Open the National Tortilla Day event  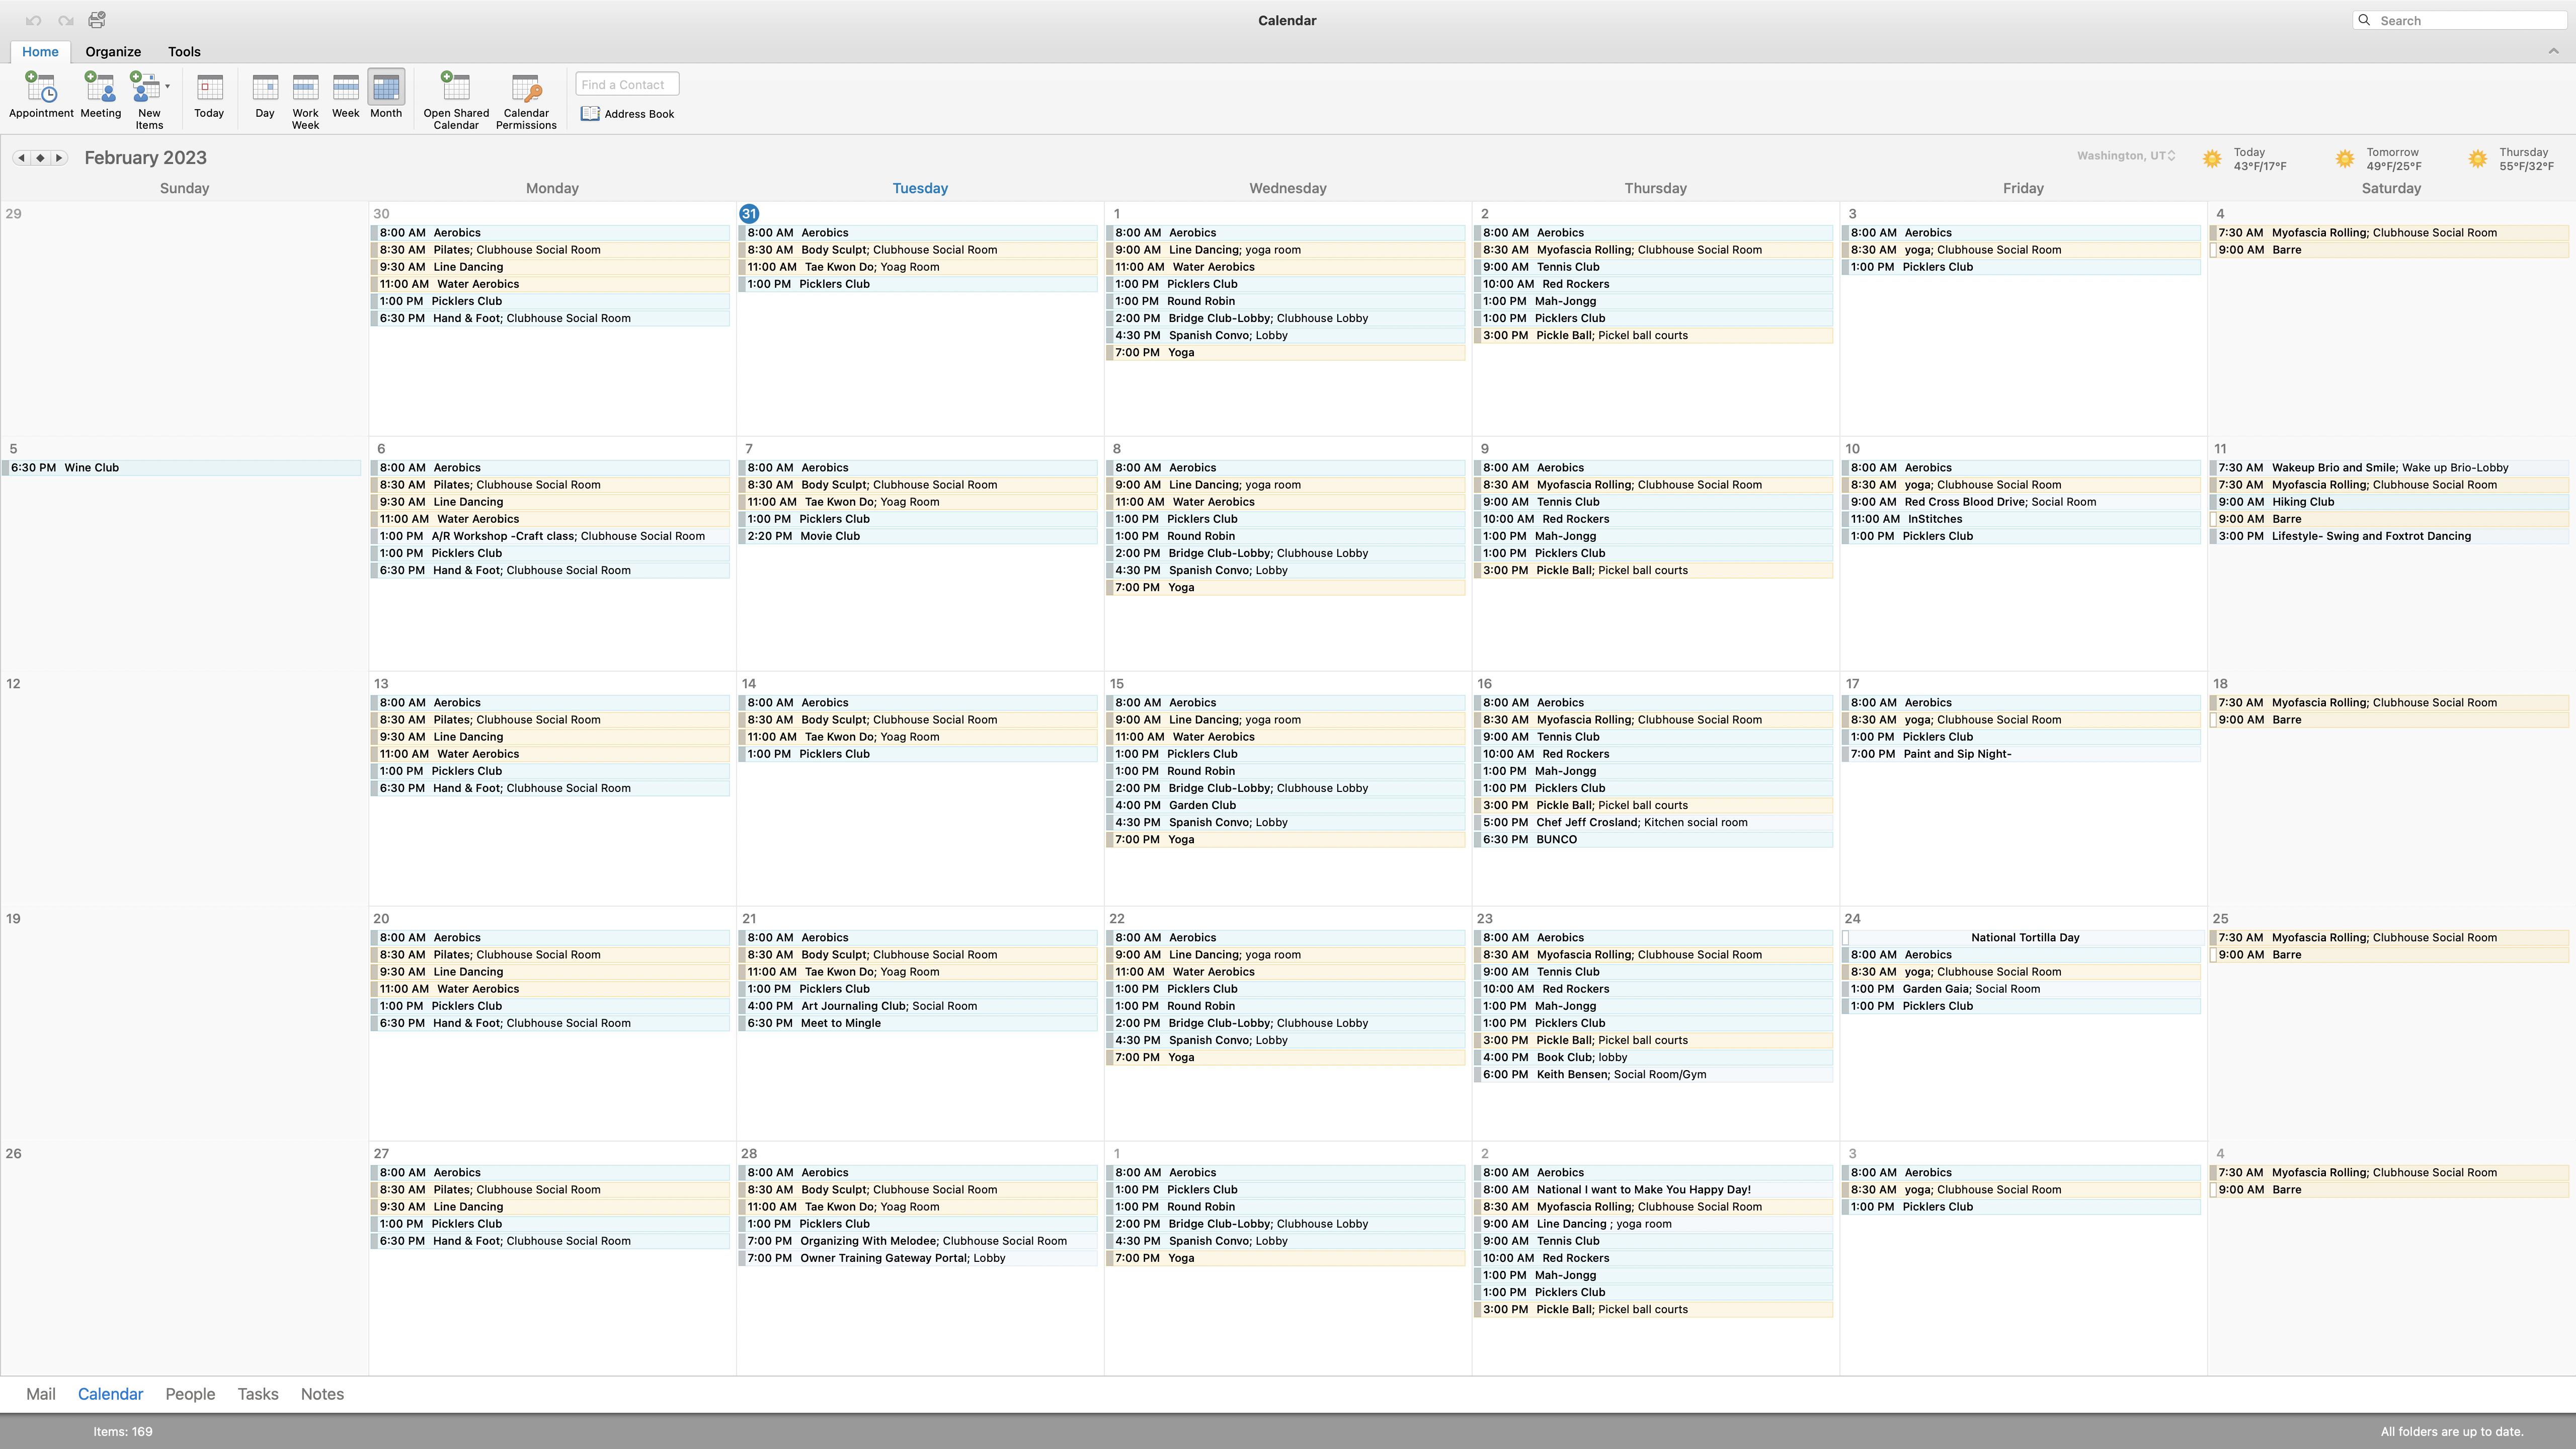point(2024,938)
